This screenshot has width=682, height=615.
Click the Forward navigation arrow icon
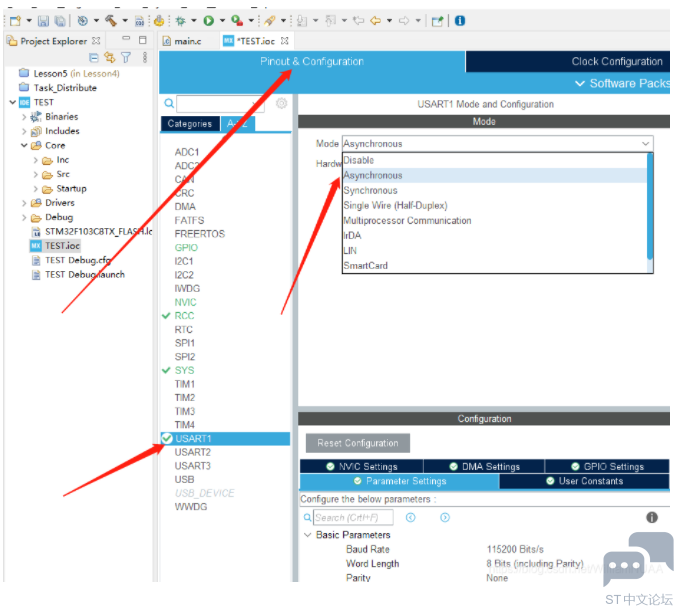click(404, 20)
